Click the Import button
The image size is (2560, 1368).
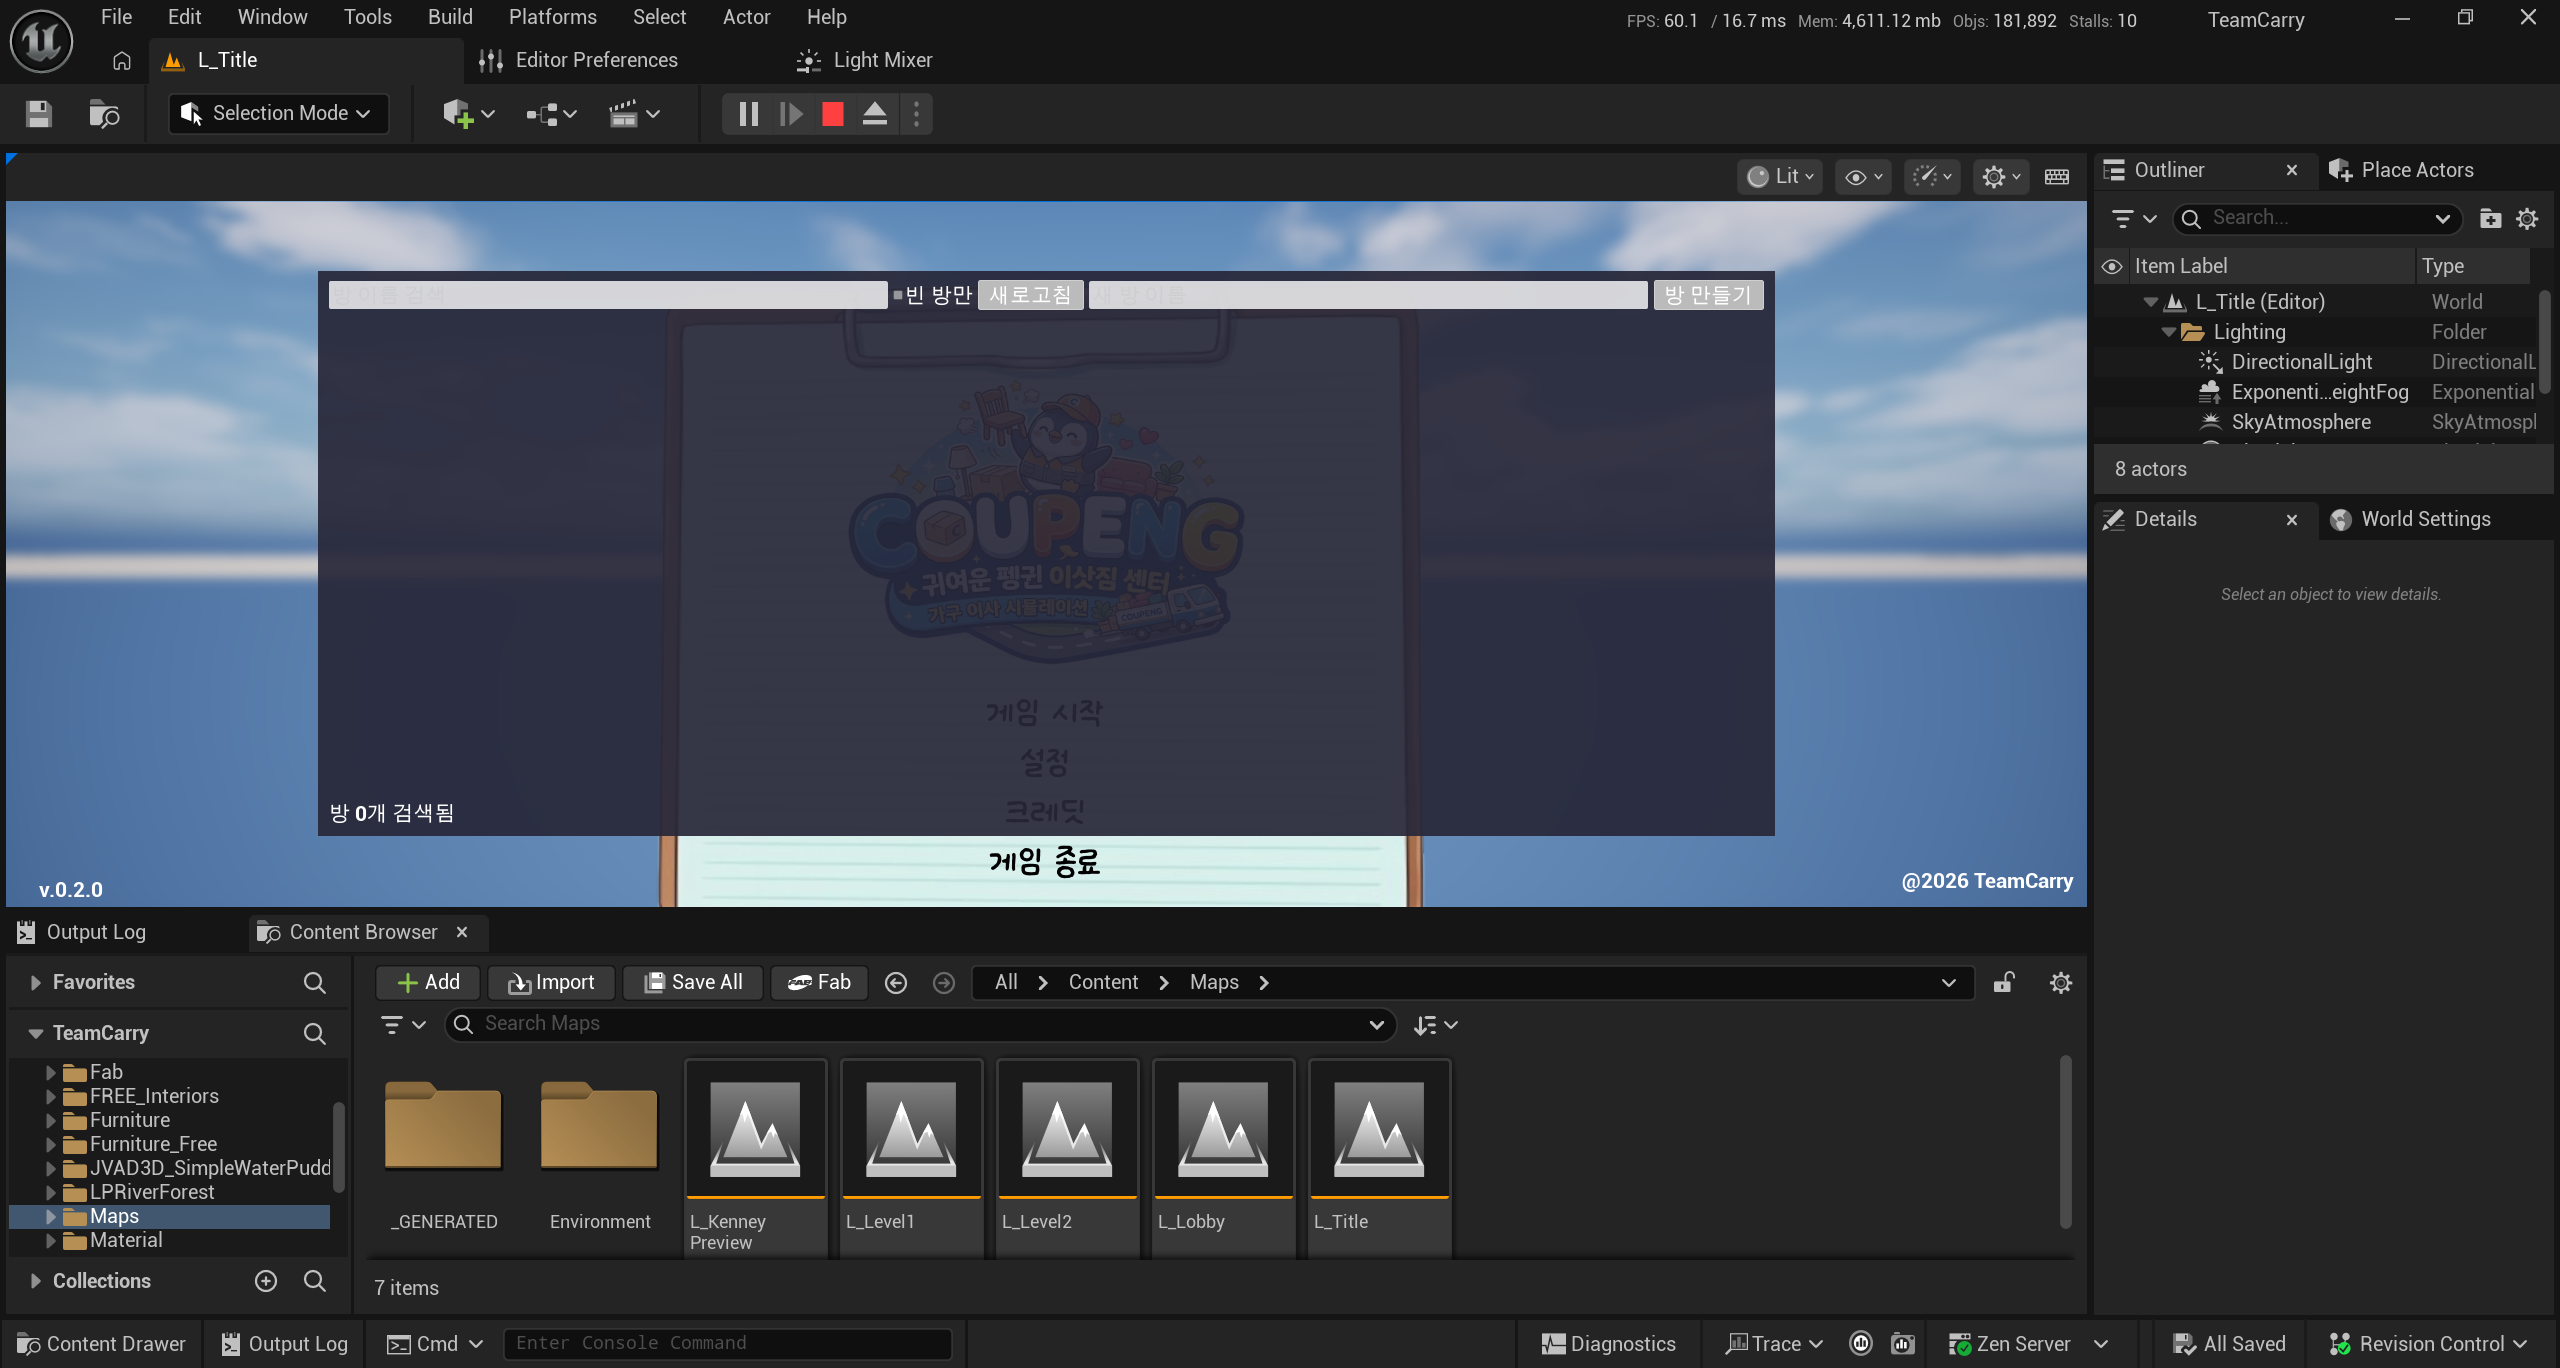[x=551, y=983]
